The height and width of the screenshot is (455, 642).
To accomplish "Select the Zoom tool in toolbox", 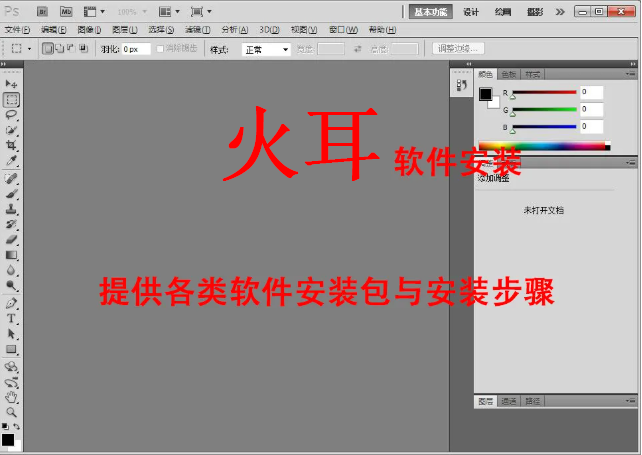I will pyautogui.click(x=11, y=412).
